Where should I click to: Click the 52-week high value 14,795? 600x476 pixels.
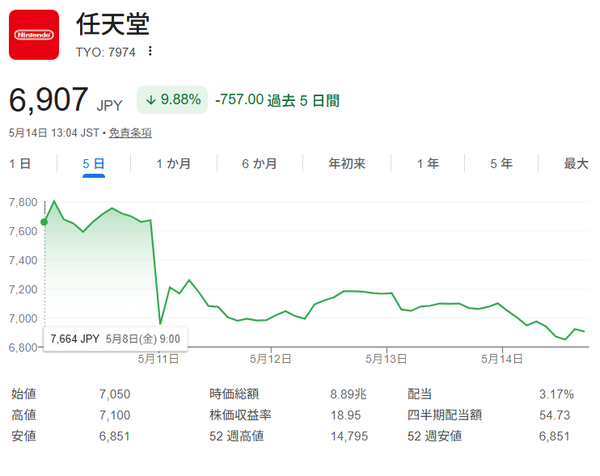349,436
